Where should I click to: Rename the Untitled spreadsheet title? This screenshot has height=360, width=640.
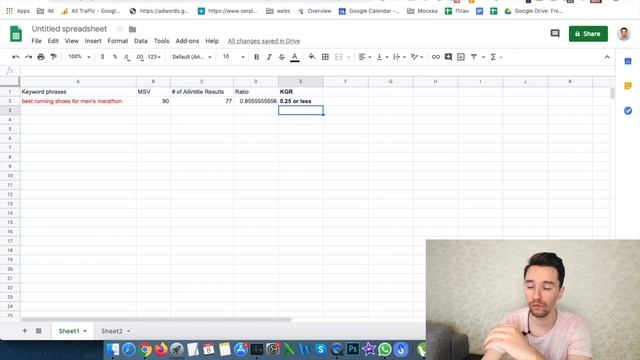[x=69, y=29]
